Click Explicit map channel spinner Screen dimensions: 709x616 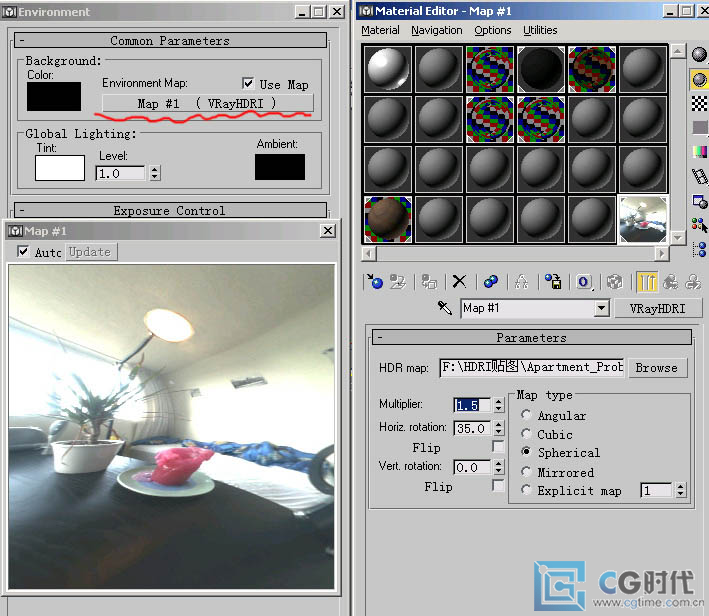[x=681, y=490]
